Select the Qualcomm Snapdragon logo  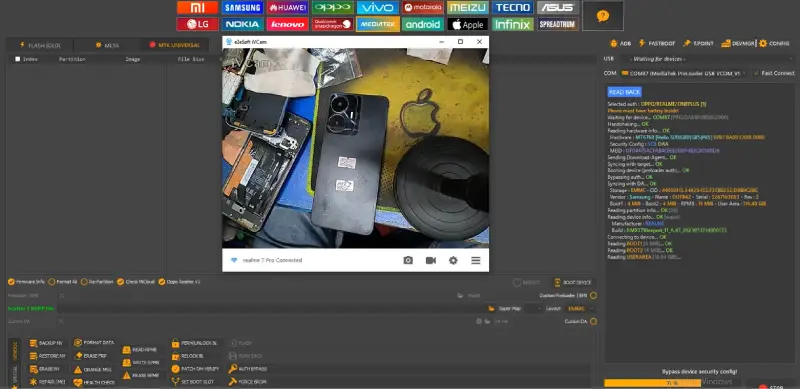[x=333, y=24]
